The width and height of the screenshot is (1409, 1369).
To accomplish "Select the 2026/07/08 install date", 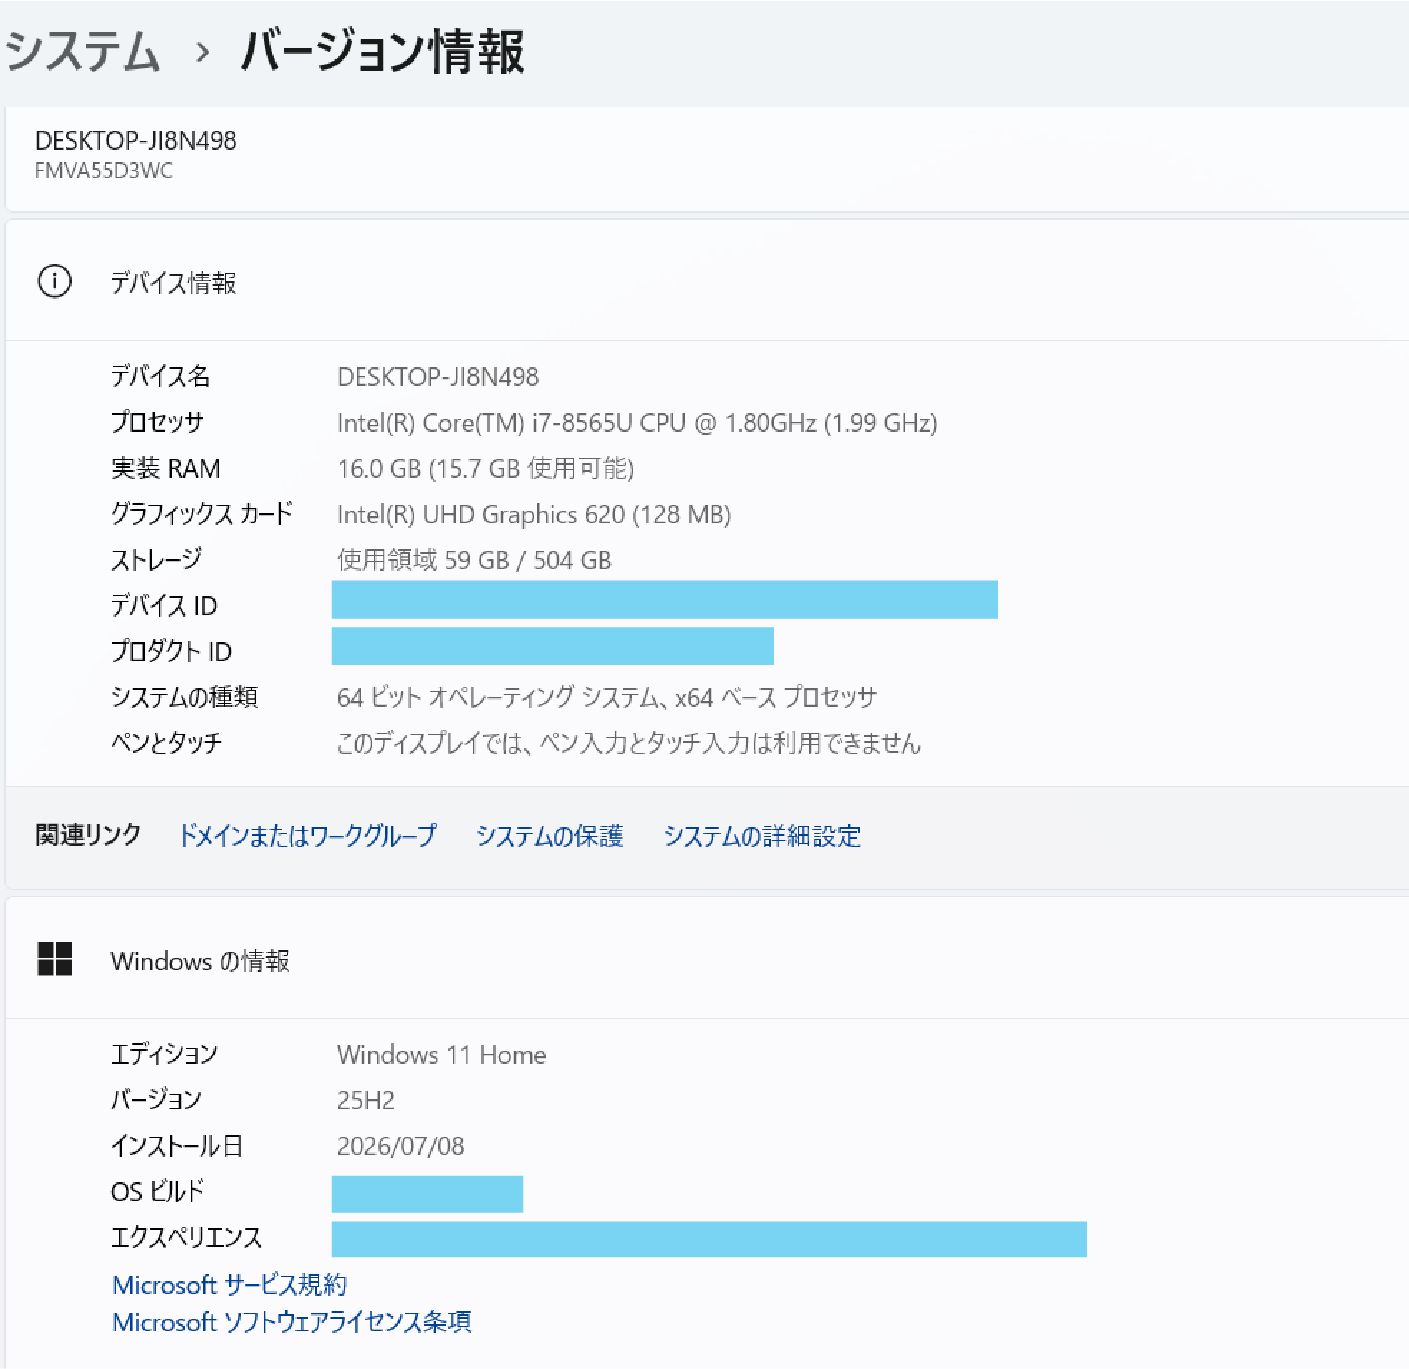I will click(x=400, y=1146).
